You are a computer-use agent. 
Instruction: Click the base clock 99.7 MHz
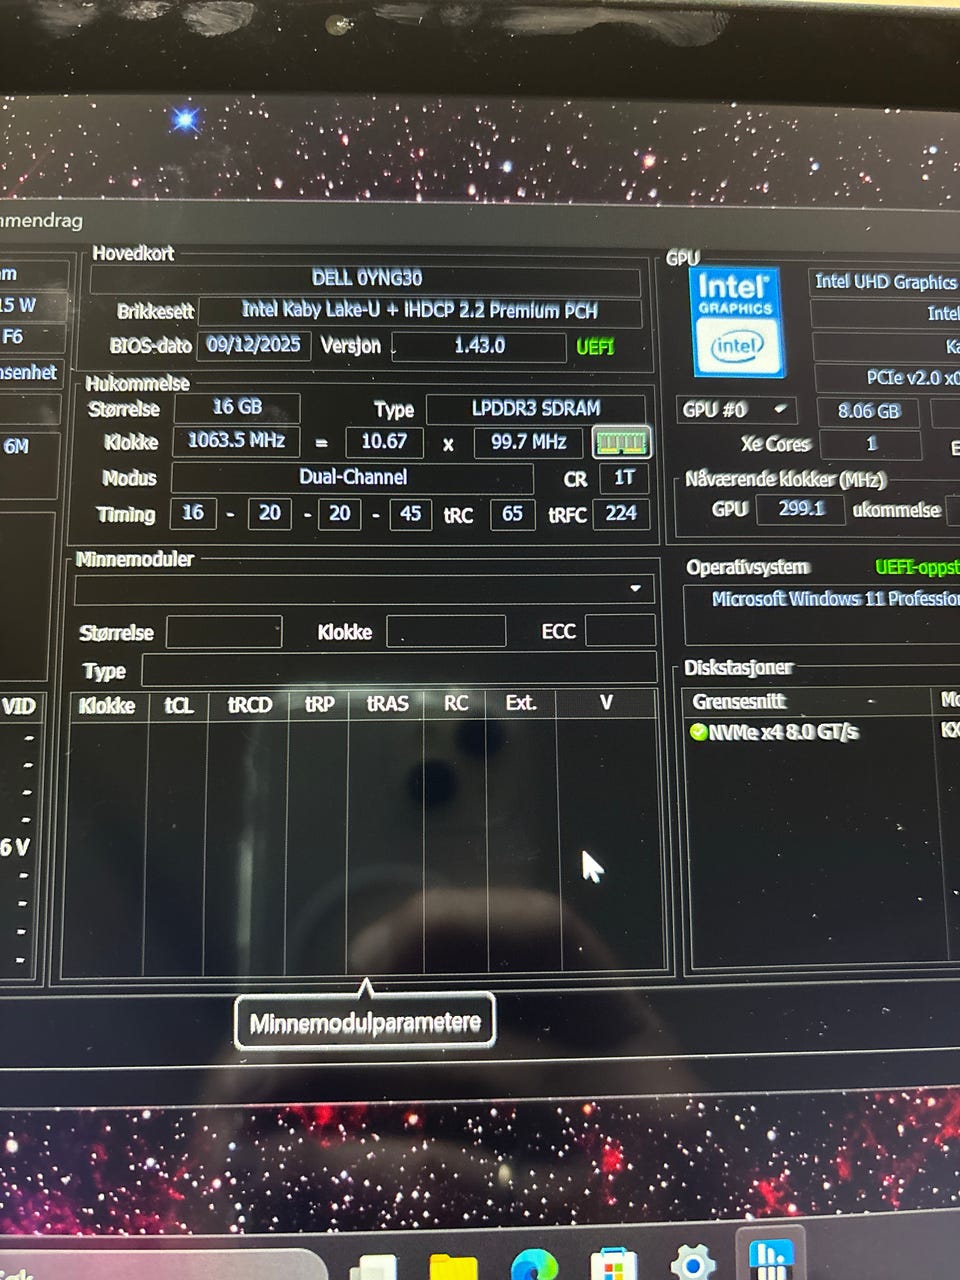(x=529, y=442)
